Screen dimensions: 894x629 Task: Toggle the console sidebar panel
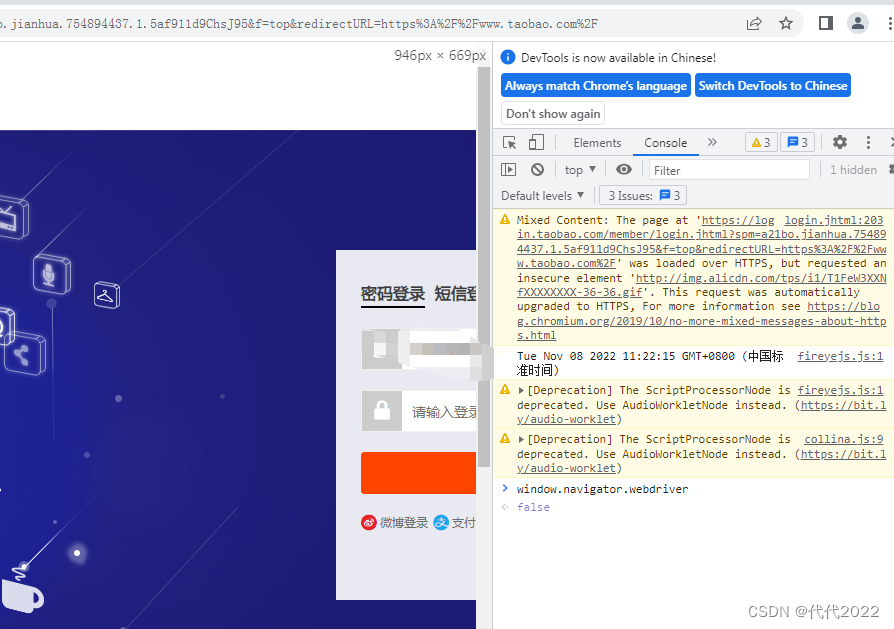tap(507, 169)
